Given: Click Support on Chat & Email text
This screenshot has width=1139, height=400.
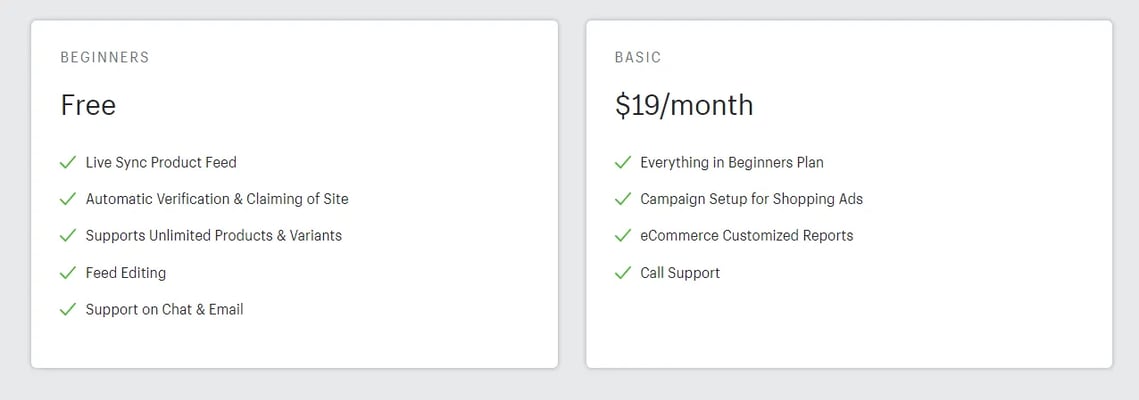Looking at the screenshot, I should 164,310.
